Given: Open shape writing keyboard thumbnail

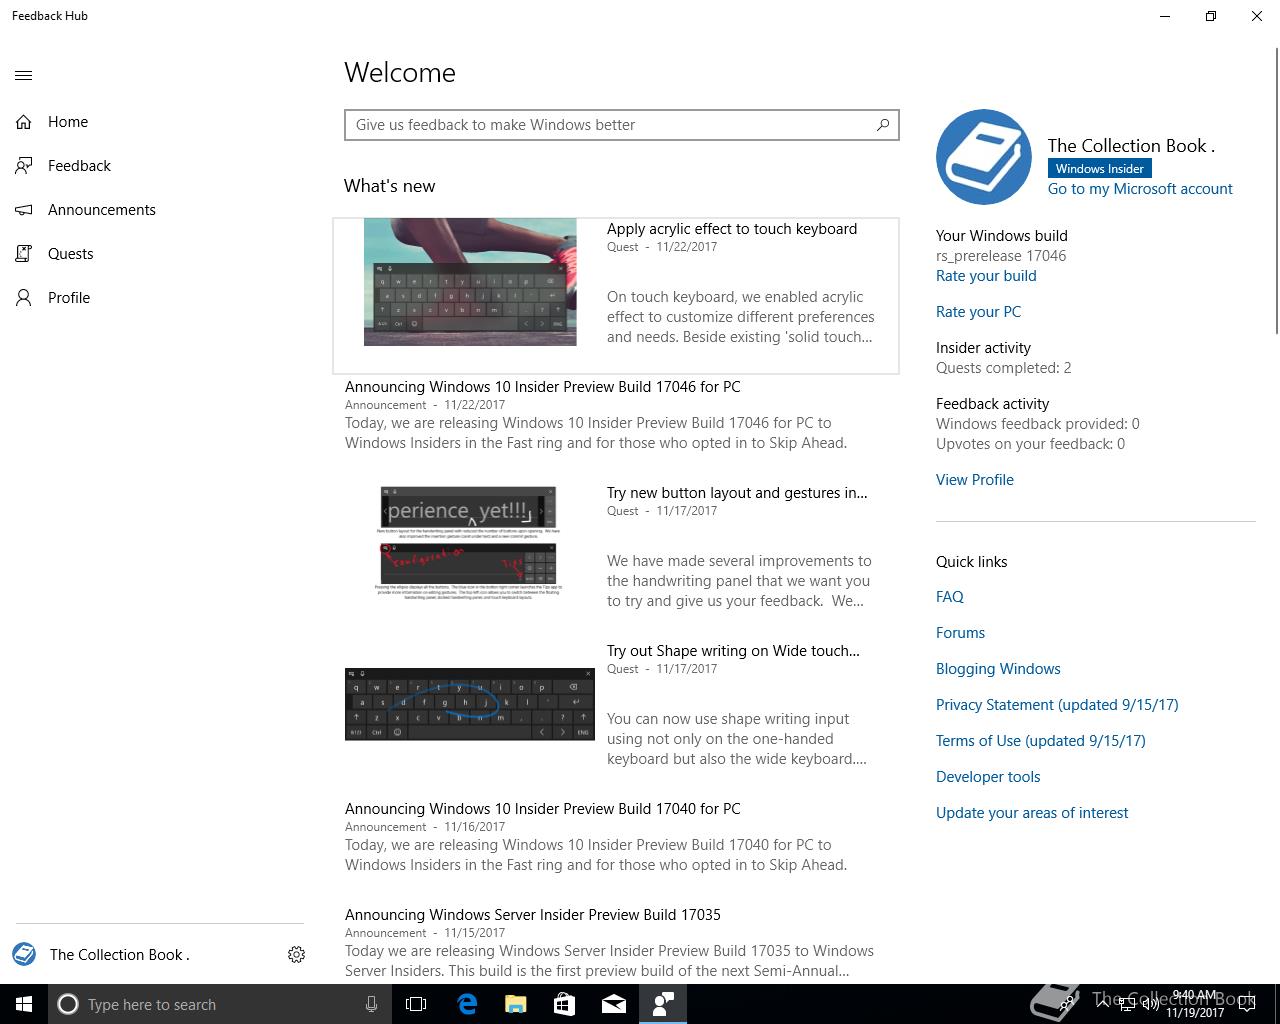Looking at the screenshot, I should click(x=470, y=704).
